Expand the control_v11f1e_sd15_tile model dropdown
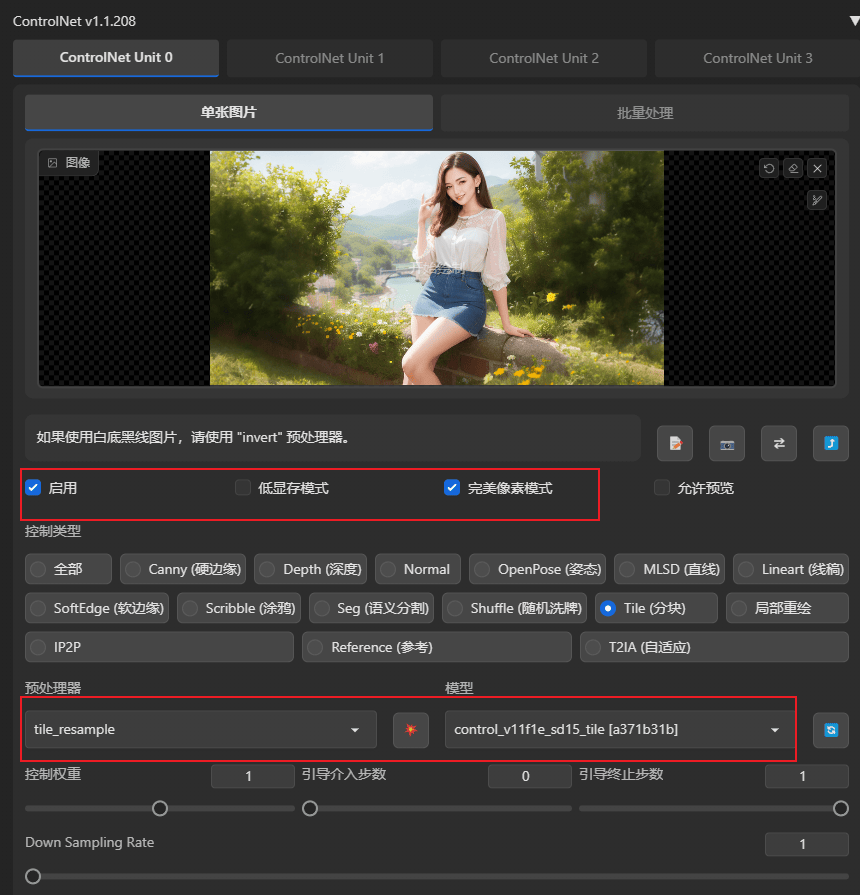This screenshot has width=860, height=895. pos(620,729)
